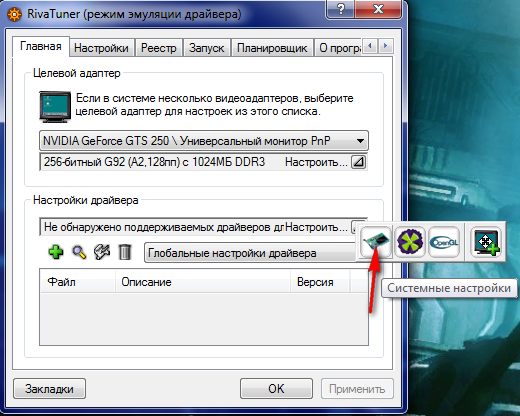The image size is (520, 416).
Task: Switch to the Настройки tab
Action: (101, 48)
